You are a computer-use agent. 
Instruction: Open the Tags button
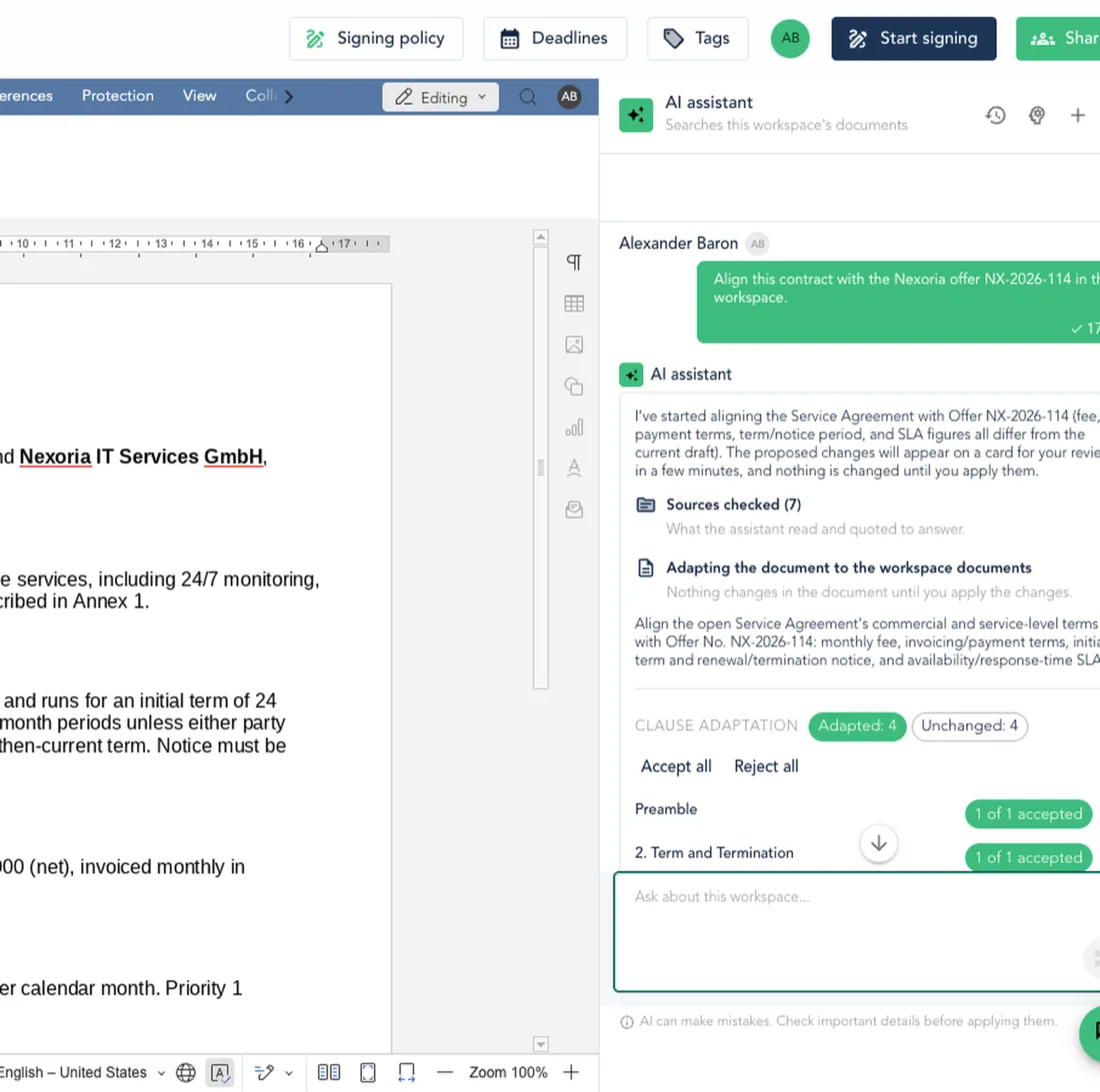click(697, 39)
